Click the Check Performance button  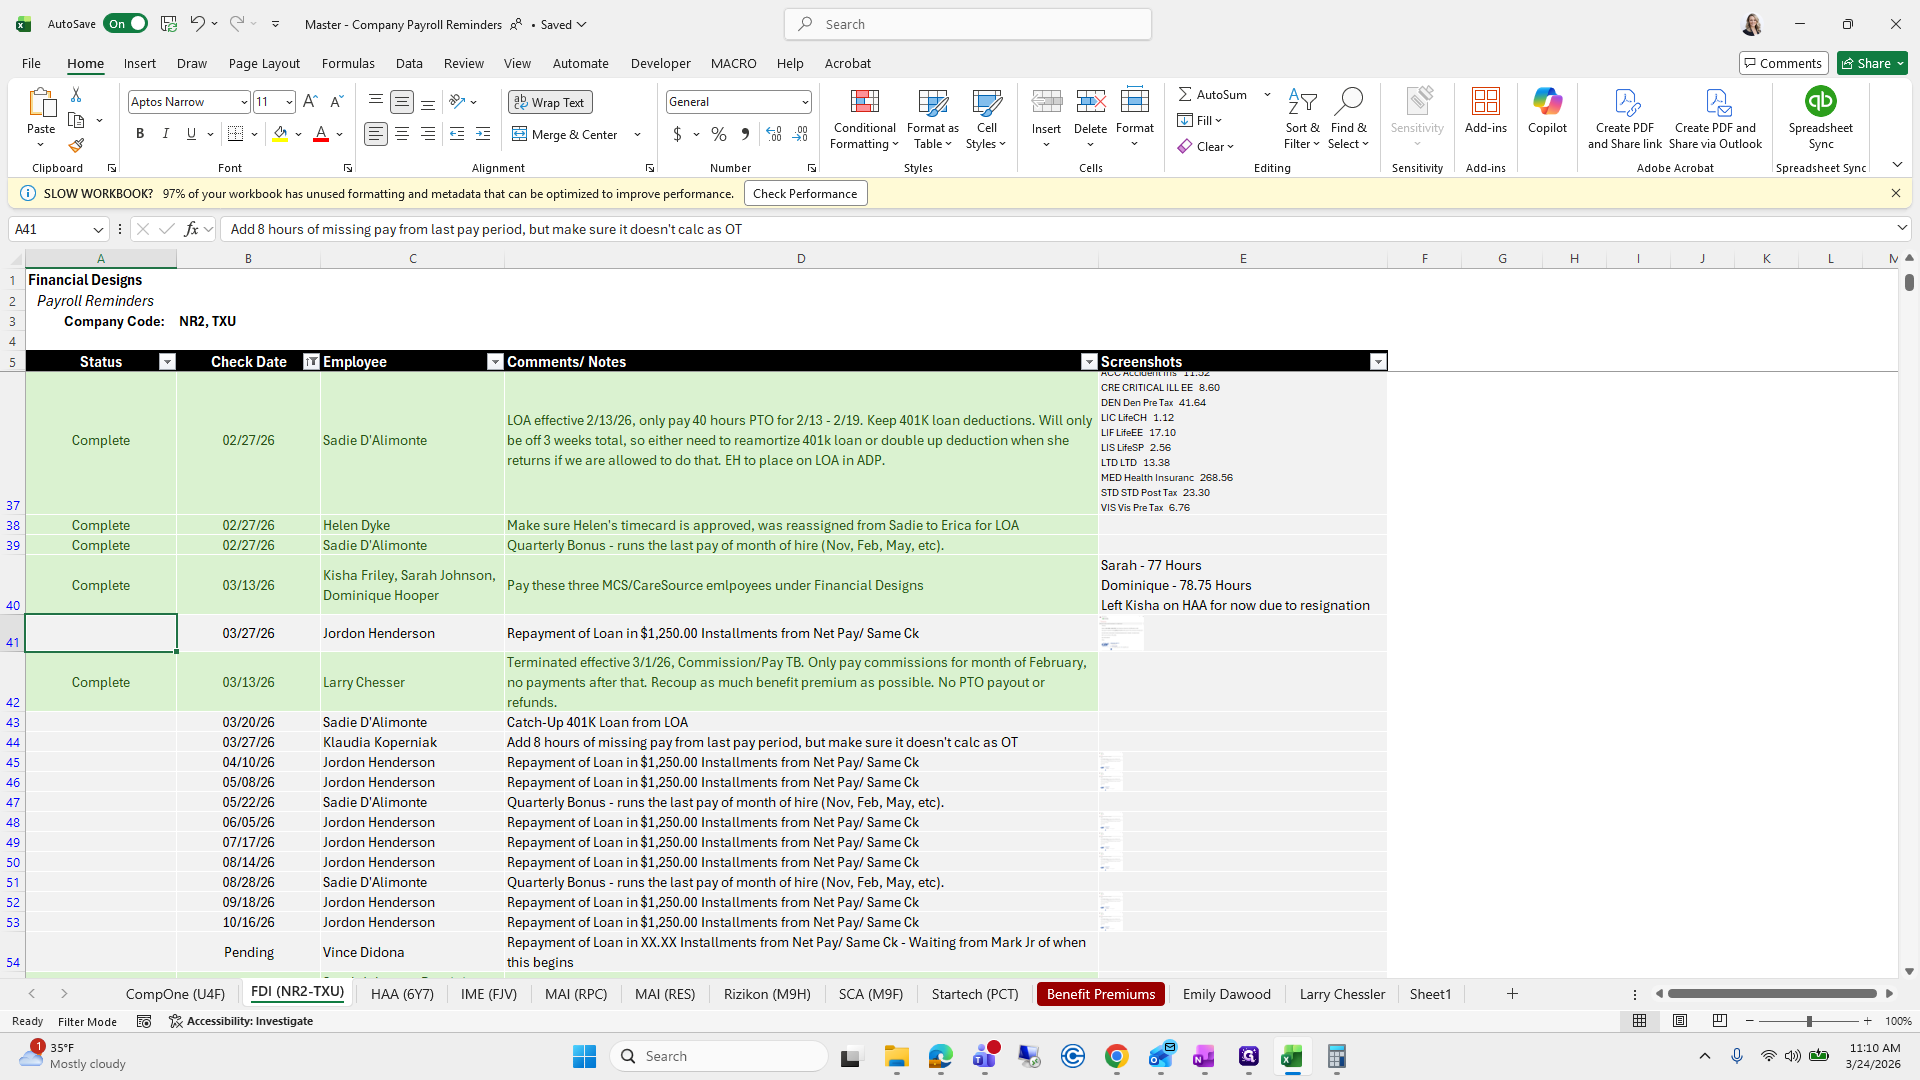click(805, 194)
